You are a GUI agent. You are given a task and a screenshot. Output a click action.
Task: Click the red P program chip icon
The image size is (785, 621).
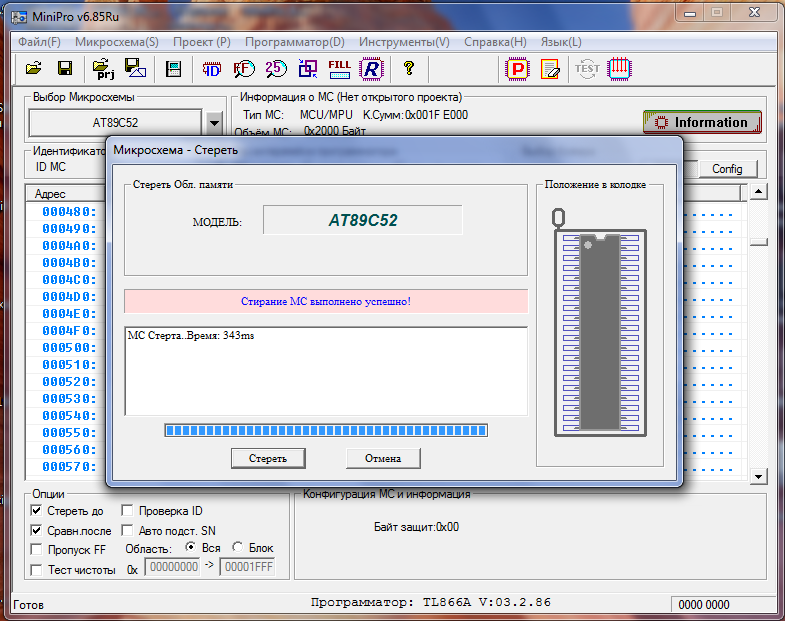(x=517, y=69)
